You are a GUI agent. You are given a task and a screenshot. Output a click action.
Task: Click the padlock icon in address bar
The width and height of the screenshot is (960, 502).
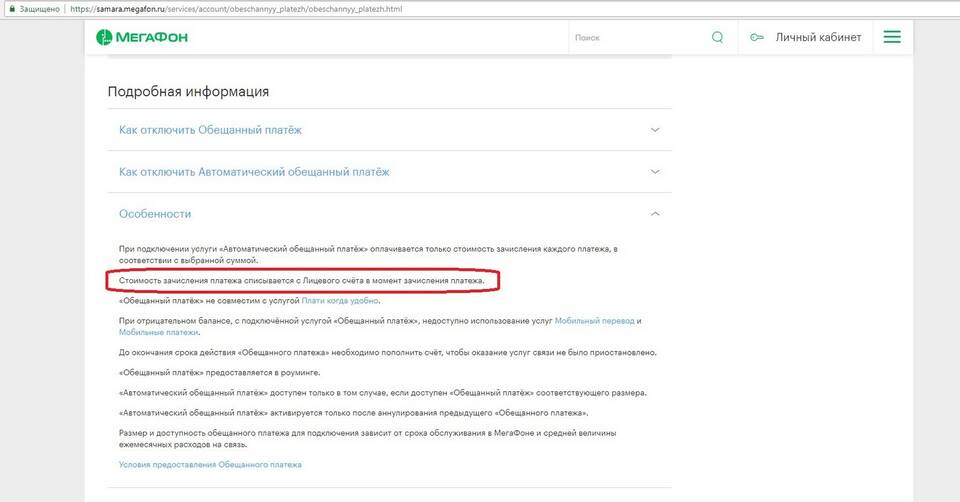tap(11, 9)
